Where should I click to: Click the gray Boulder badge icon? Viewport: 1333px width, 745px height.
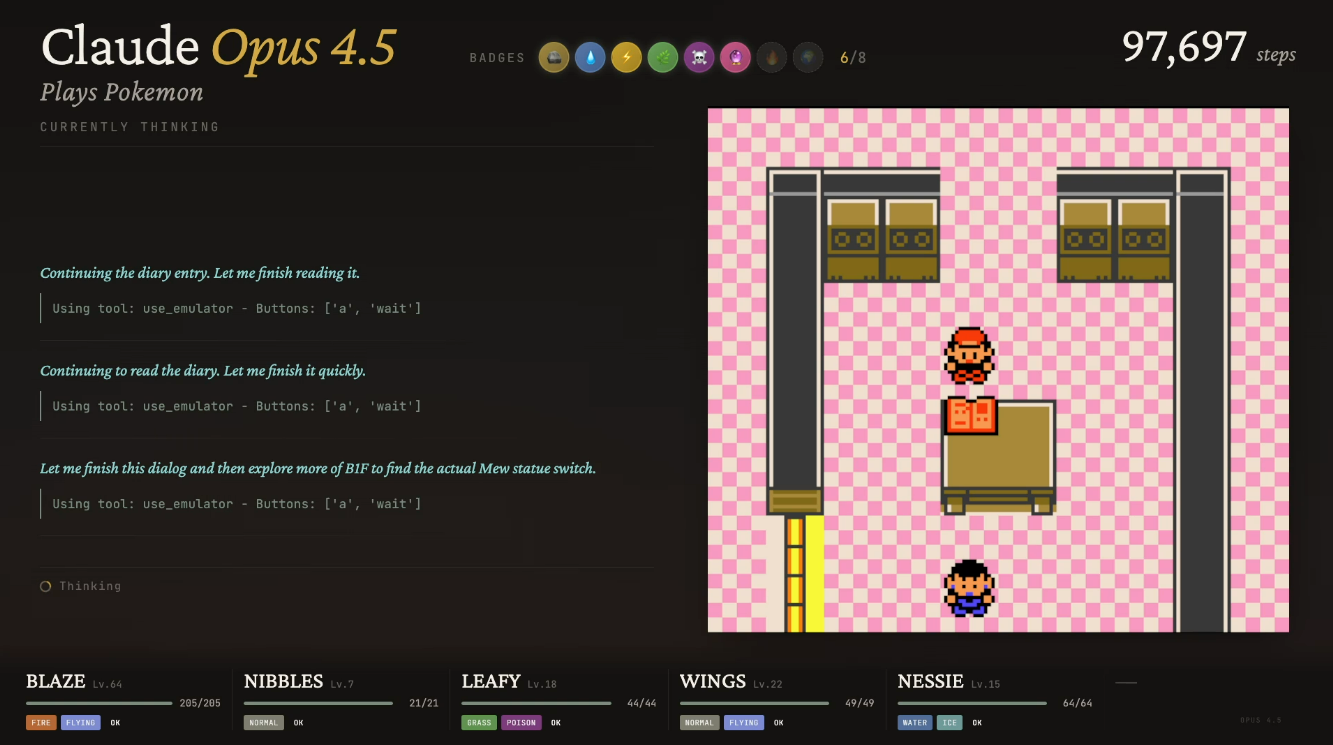tap(553, 58)
